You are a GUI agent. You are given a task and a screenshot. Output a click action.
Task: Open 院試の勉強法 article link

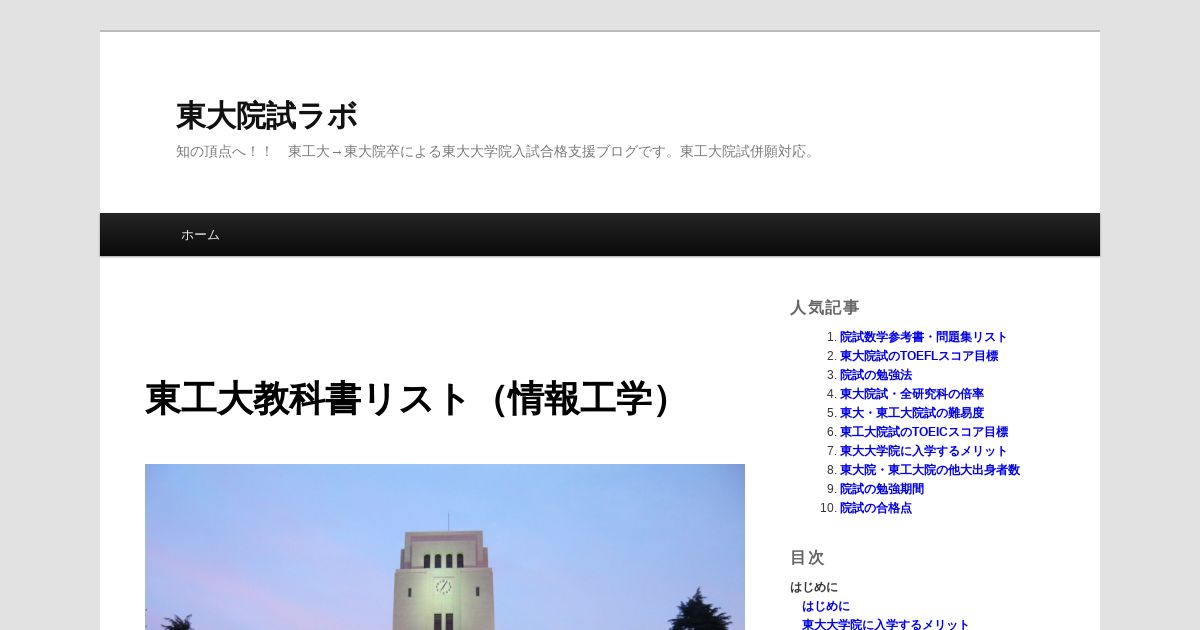(875, 375)
